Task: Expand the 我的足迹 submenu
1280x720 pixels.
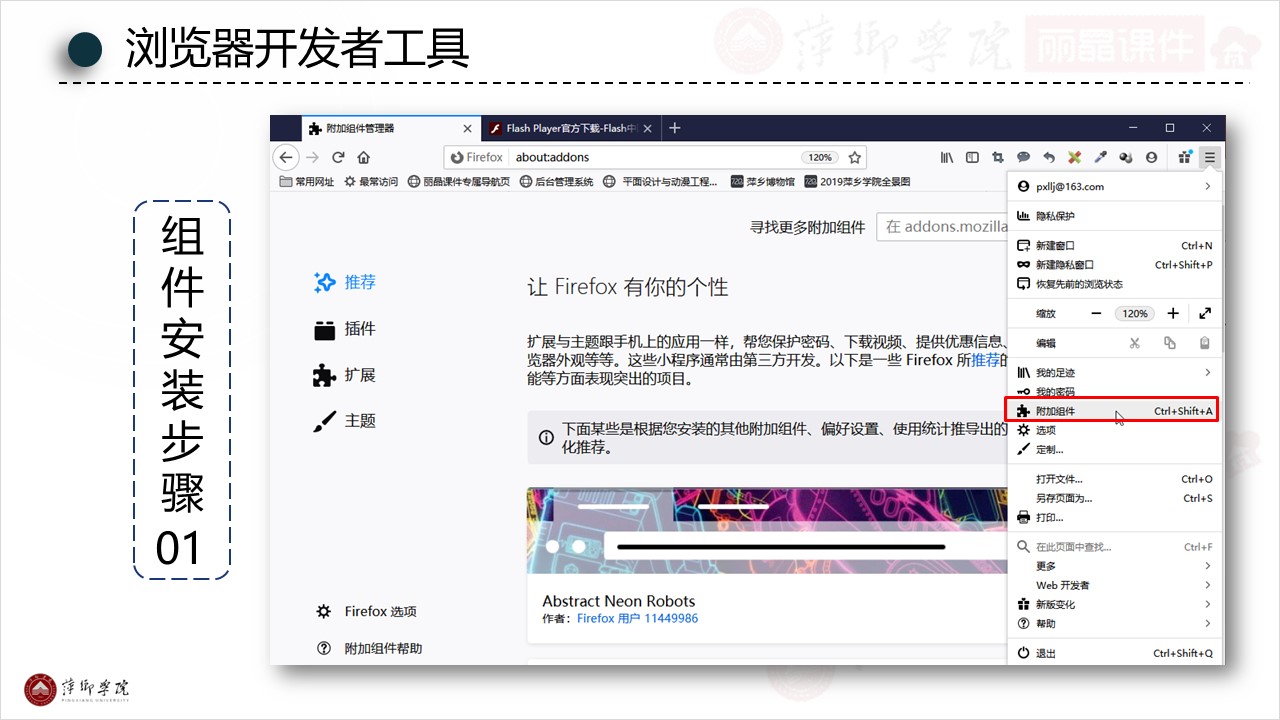Action: click(x=1114, y=373)
